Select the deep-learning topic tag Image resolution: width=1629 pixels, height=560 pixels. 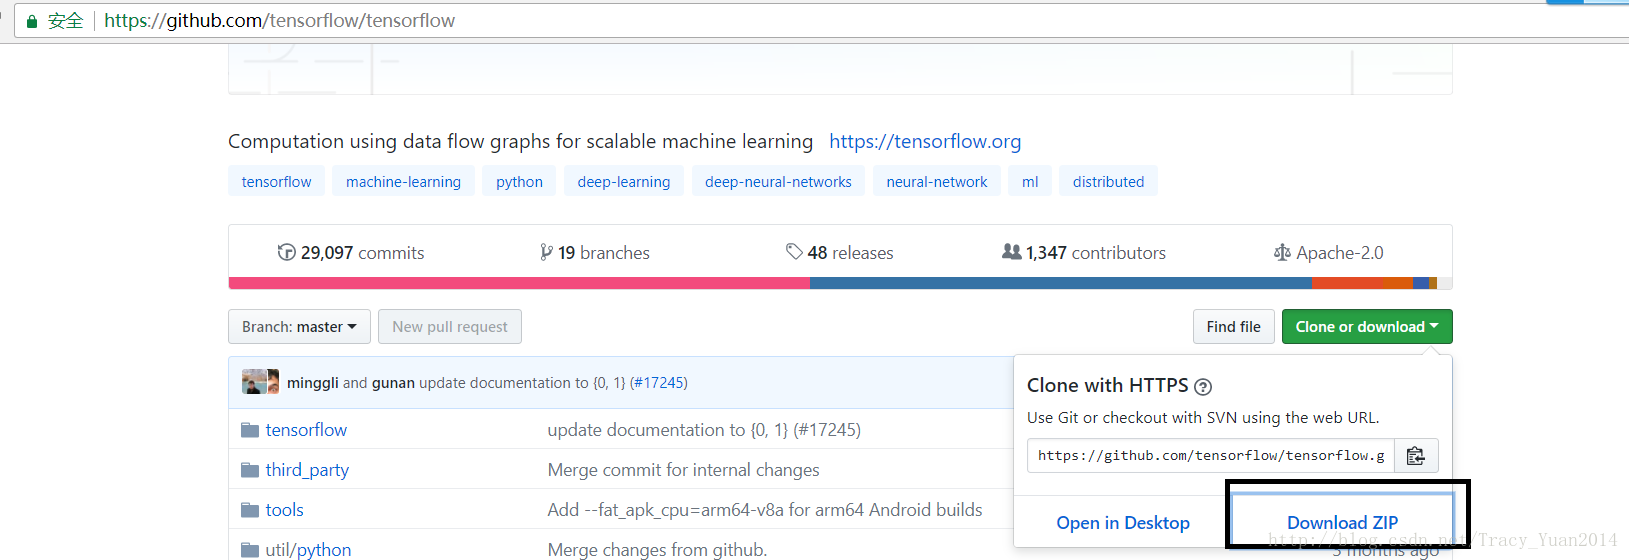click(x=624, y=182)
